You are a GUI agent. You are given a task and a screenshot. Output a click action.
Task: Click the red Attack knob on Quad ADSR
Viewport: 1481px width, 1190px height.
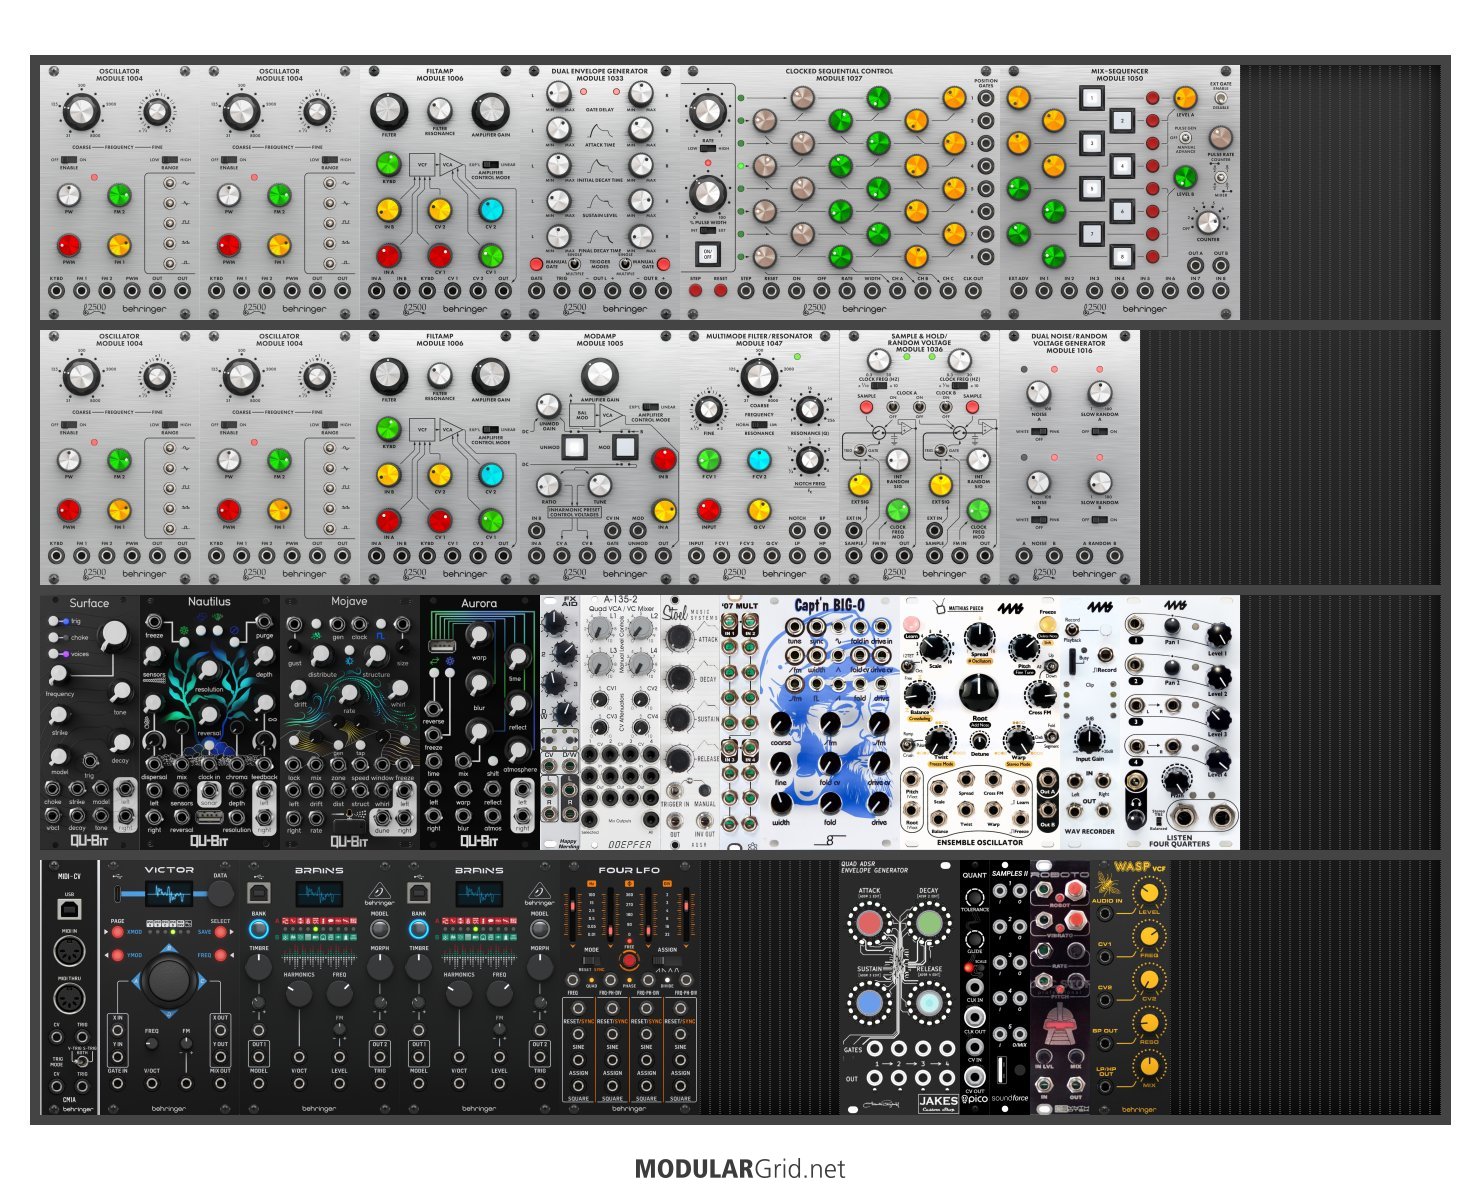870,923
